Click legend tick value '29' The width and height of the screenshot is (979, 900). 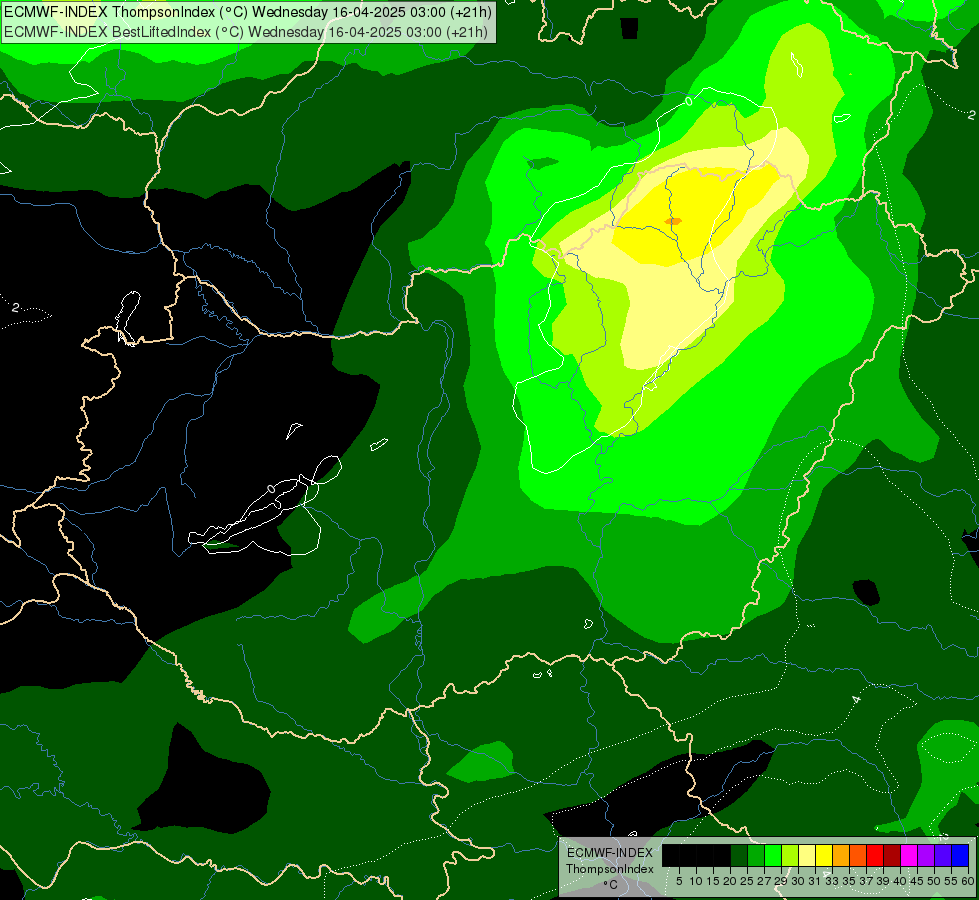[x=781, y=881]
